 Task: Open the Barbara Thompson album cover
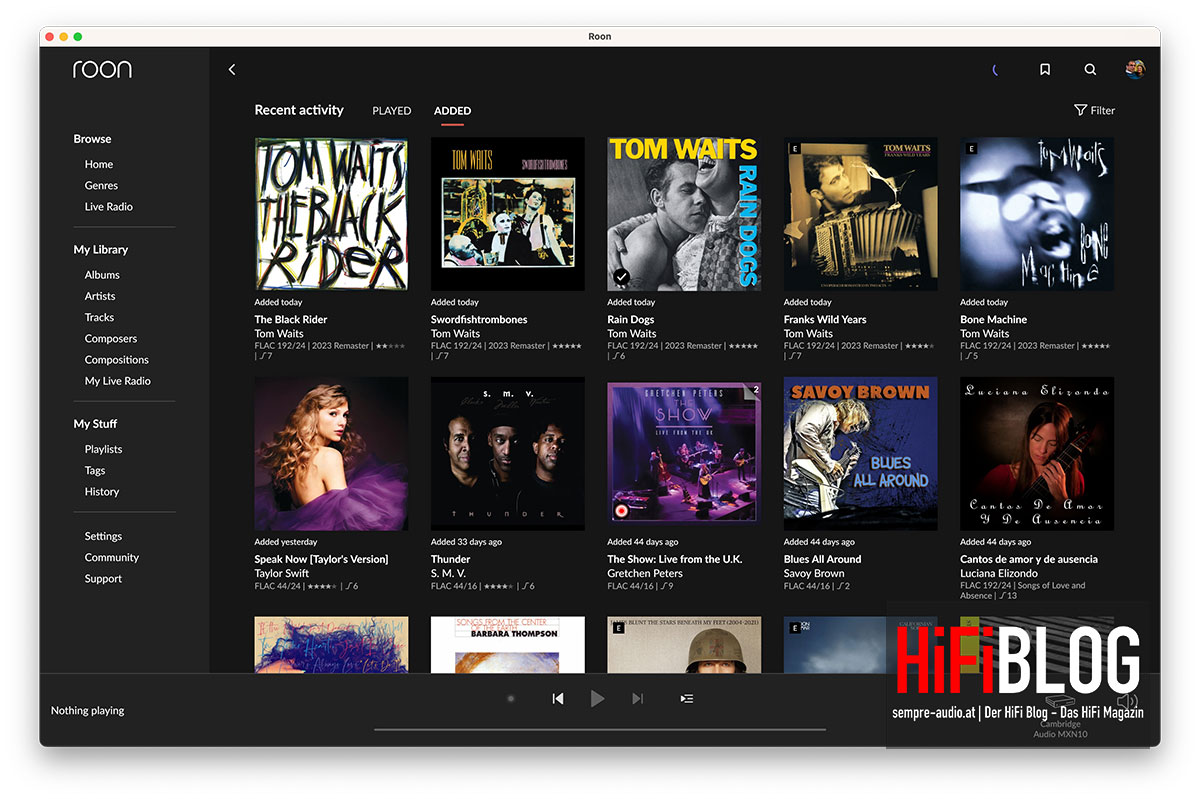click(508, 644)
